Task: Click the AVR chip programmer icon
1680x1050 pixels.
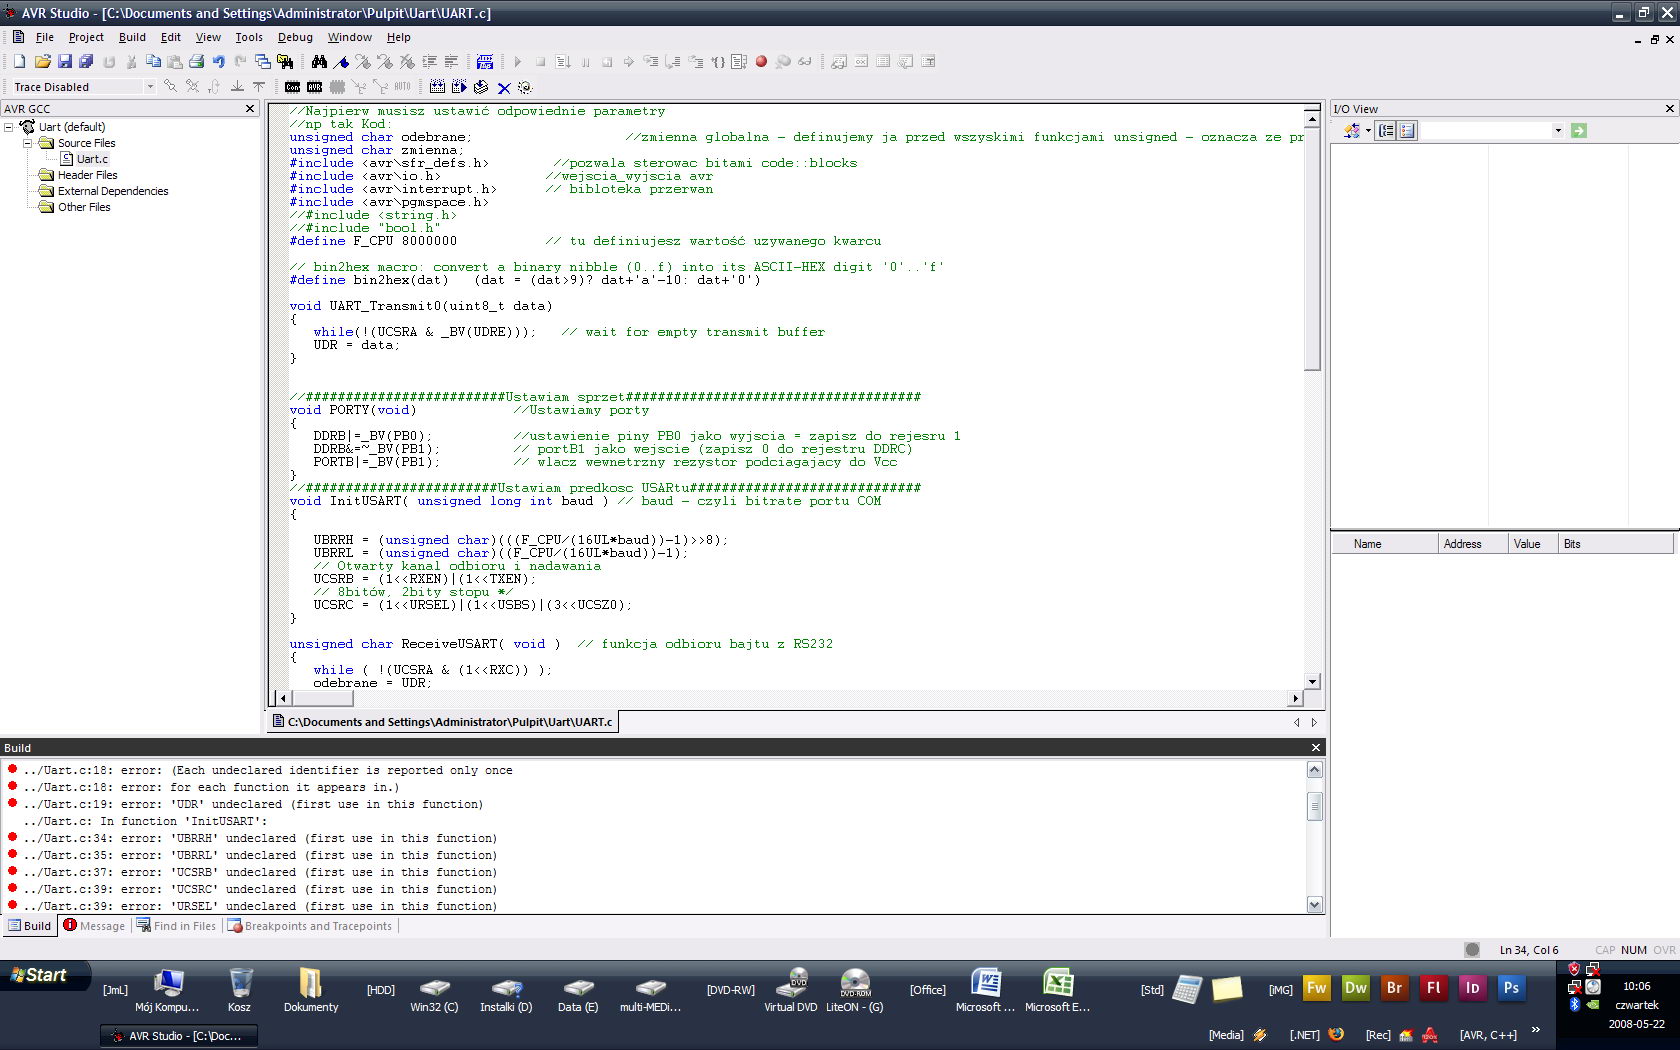Action: (314, 87)
